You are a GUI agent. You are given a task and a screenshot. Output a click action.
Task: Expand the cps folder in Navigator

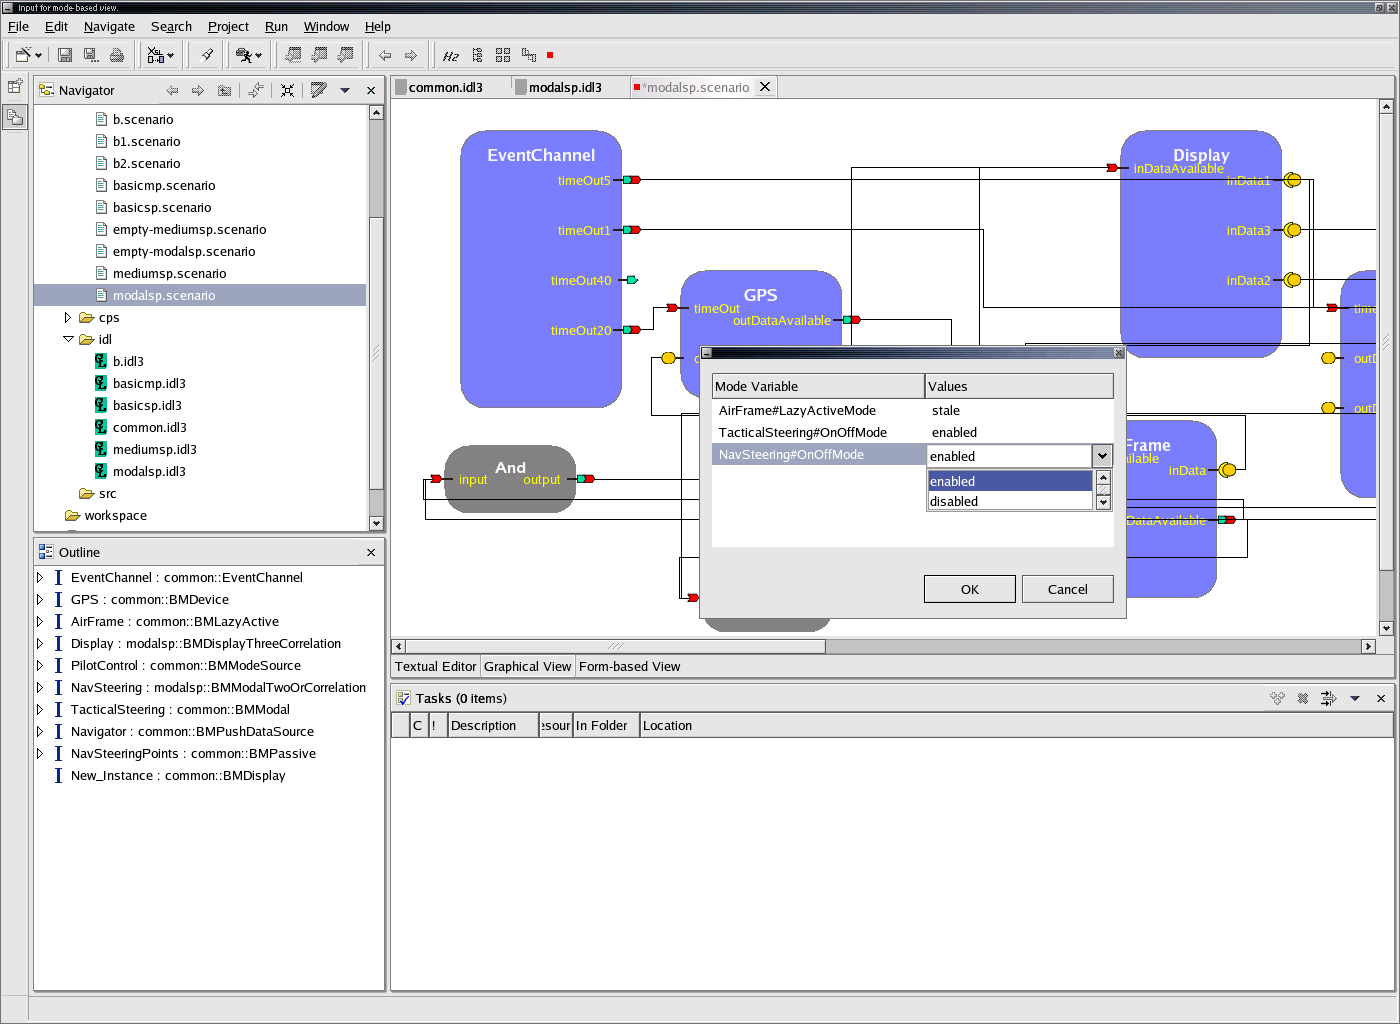[68, 317]
